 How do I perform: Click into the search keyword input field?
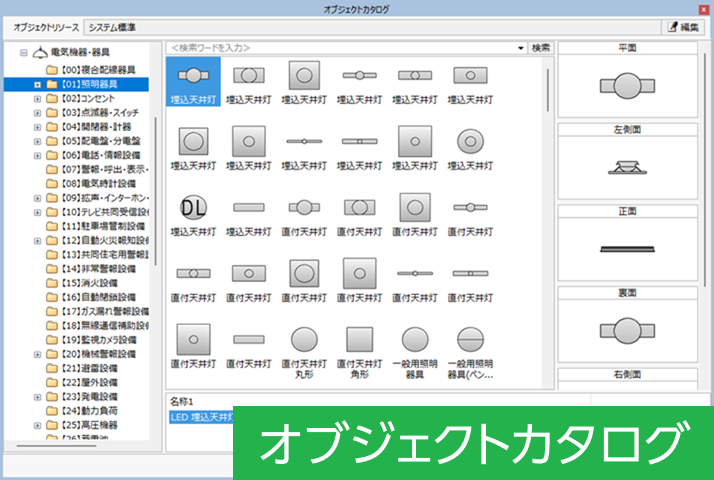(340, 48)
